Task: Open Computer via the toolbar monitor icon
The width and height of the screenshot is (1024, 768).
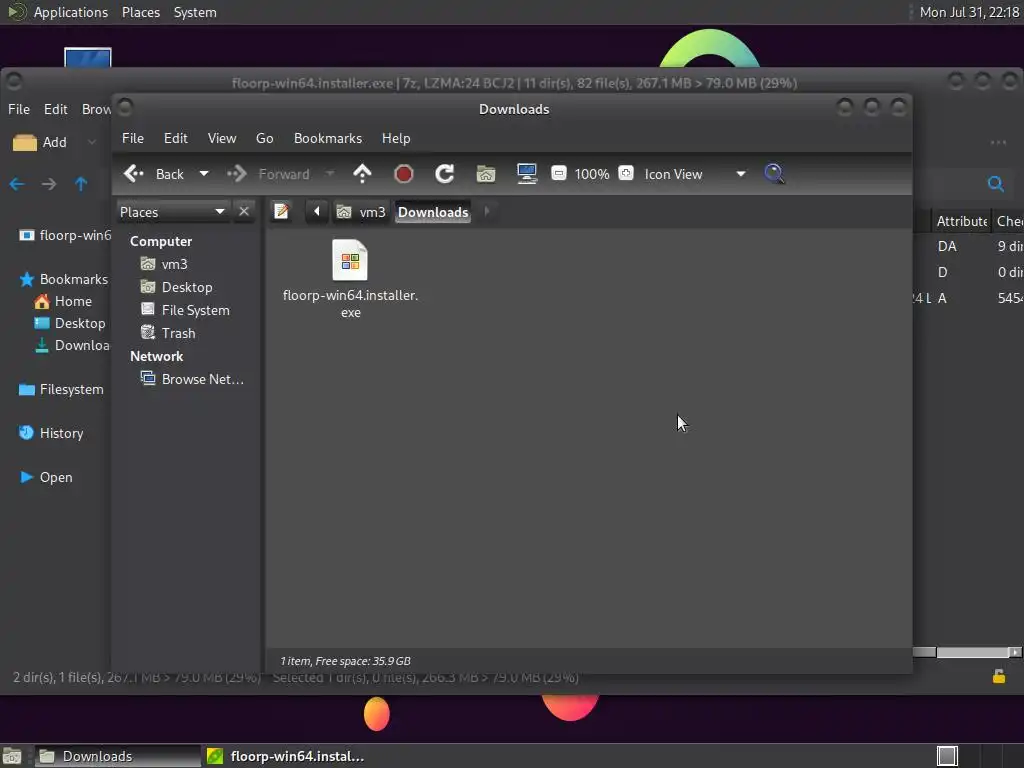Action: pos(527,174)
